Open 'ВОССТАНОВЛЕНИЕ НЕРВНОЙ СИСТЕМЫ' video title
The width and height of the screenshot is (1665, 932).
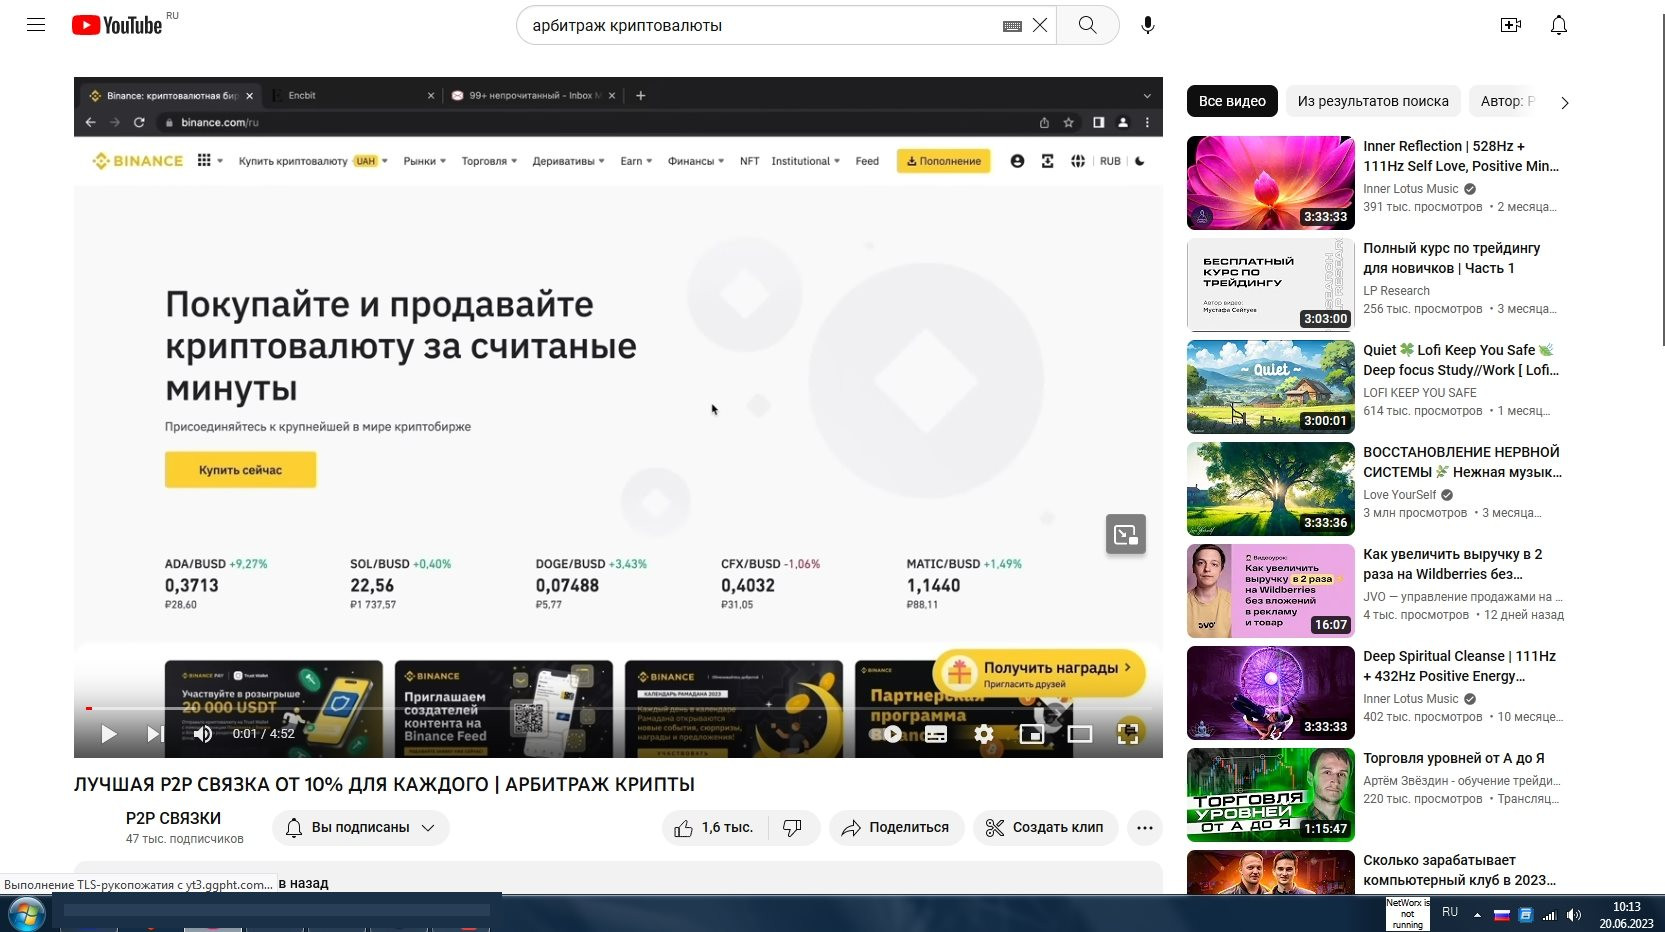[1461, 462]
